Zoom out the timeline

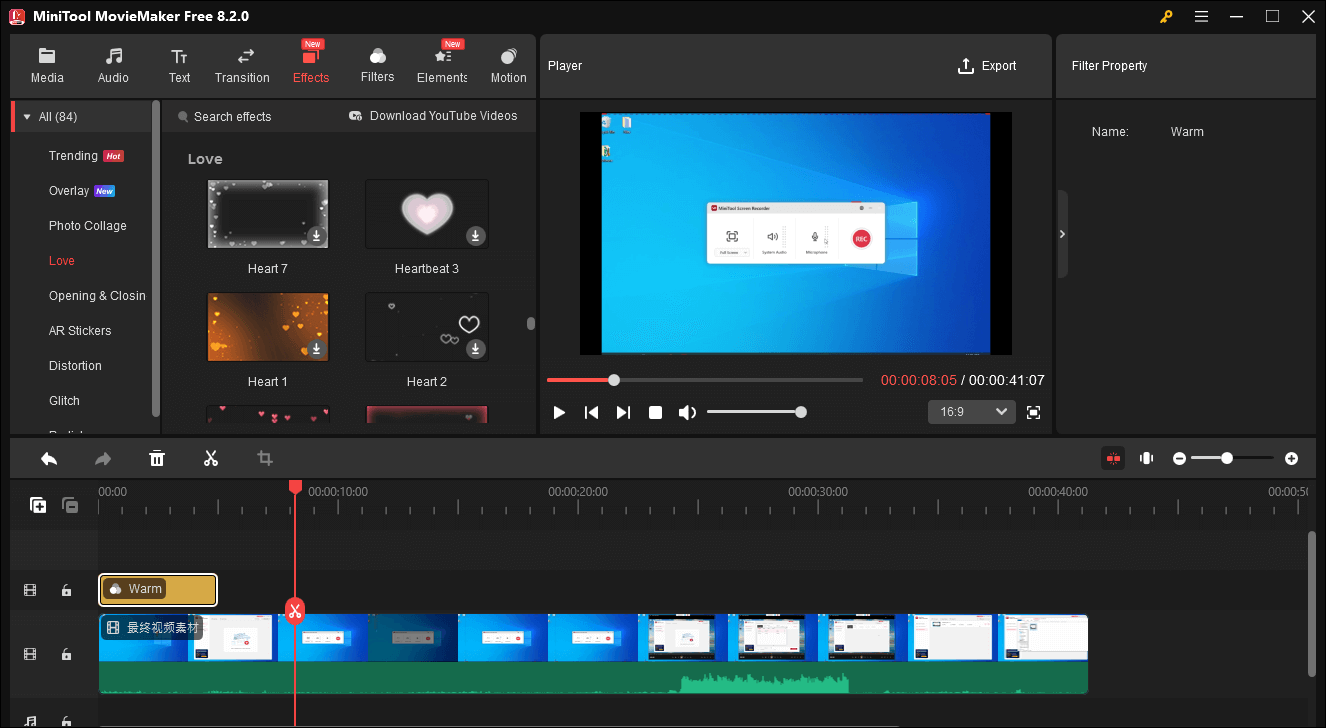(1180, 458)
